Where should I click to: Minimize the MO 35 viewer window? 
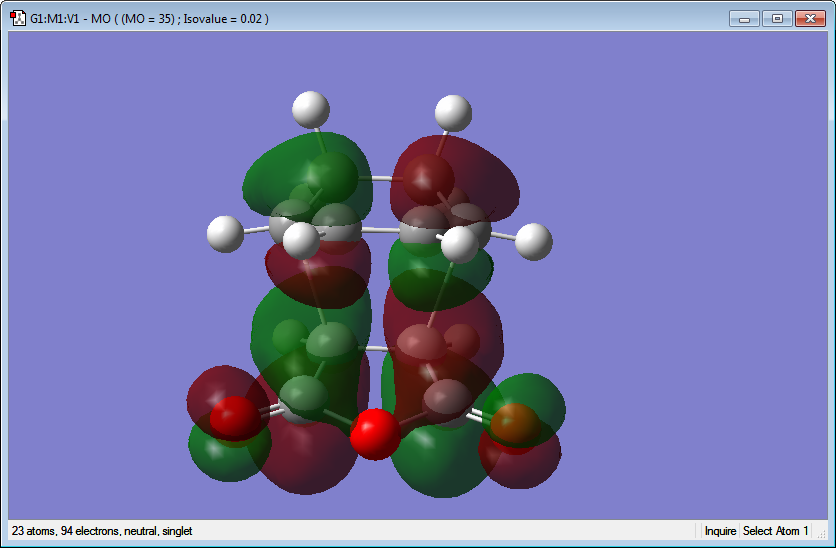(744, 19)
